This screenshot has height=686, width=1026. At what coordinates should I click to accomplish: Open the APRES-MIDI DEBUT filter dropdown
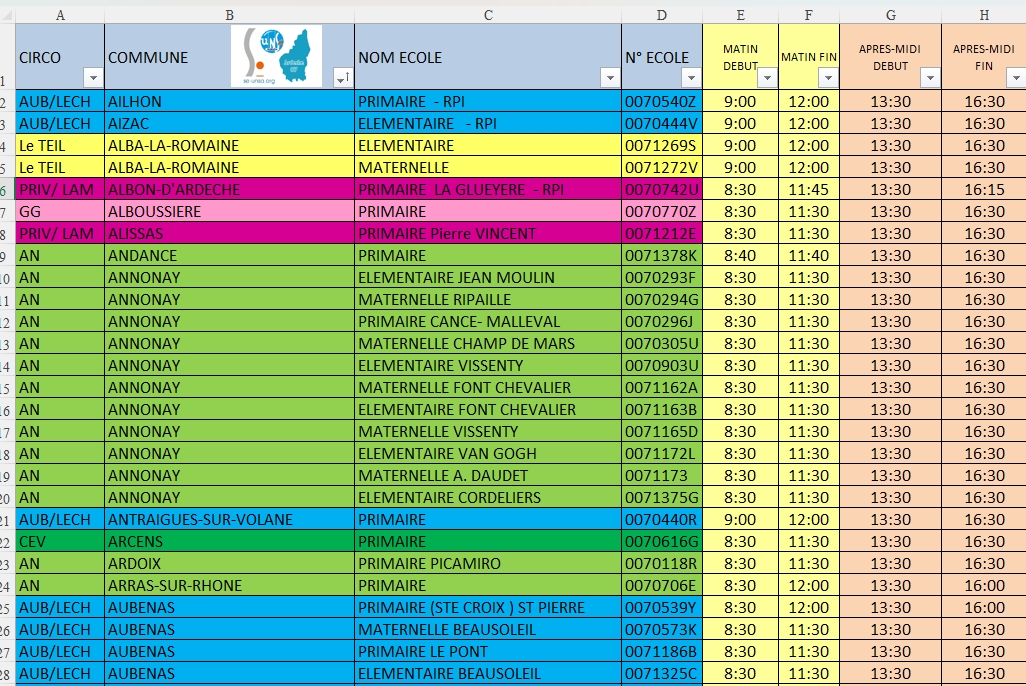(x=930, y=78)
